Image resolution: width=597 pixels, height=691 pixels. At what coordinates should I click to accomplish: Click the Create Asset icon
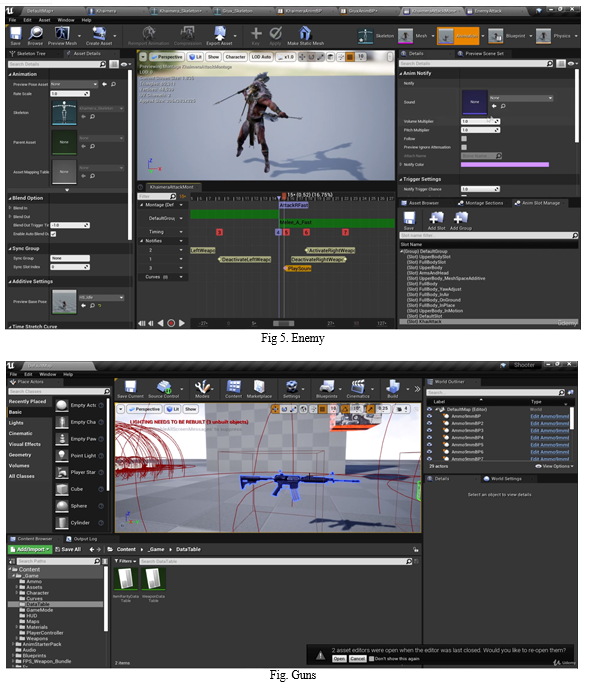(x=99, y=34)
